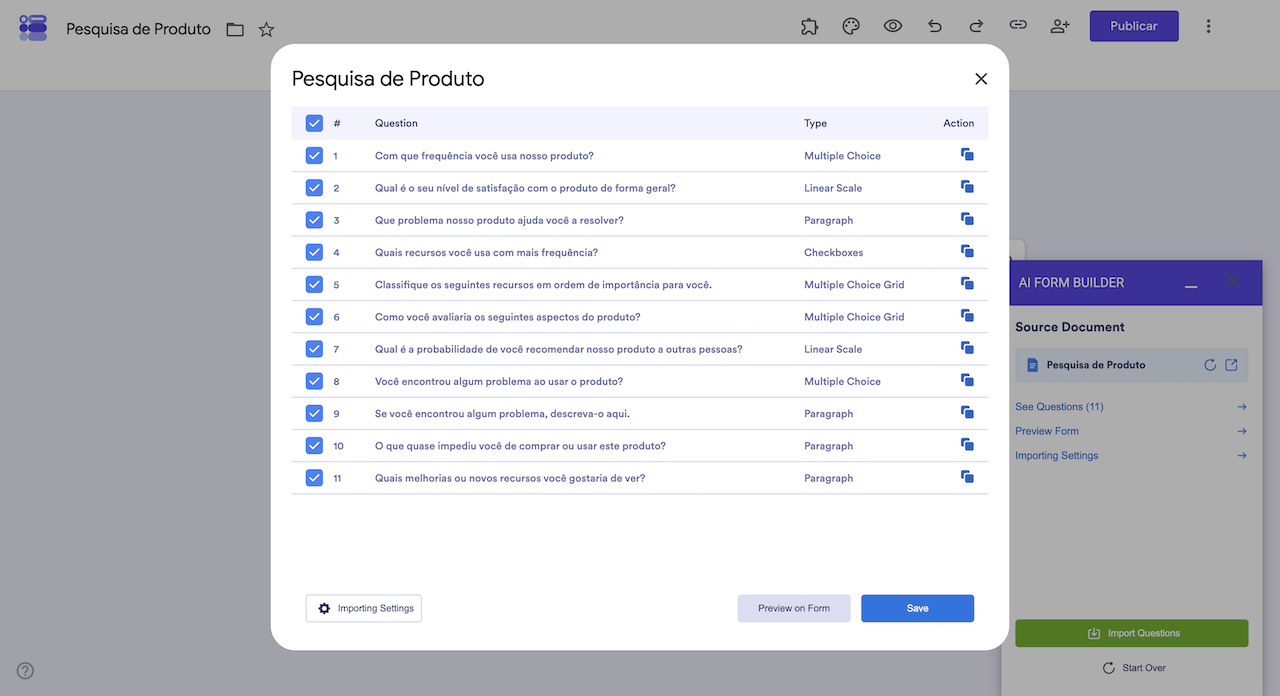This screenshot has width=1280, height=696.
Task: Click the help question mark icon
Action: 25,671
